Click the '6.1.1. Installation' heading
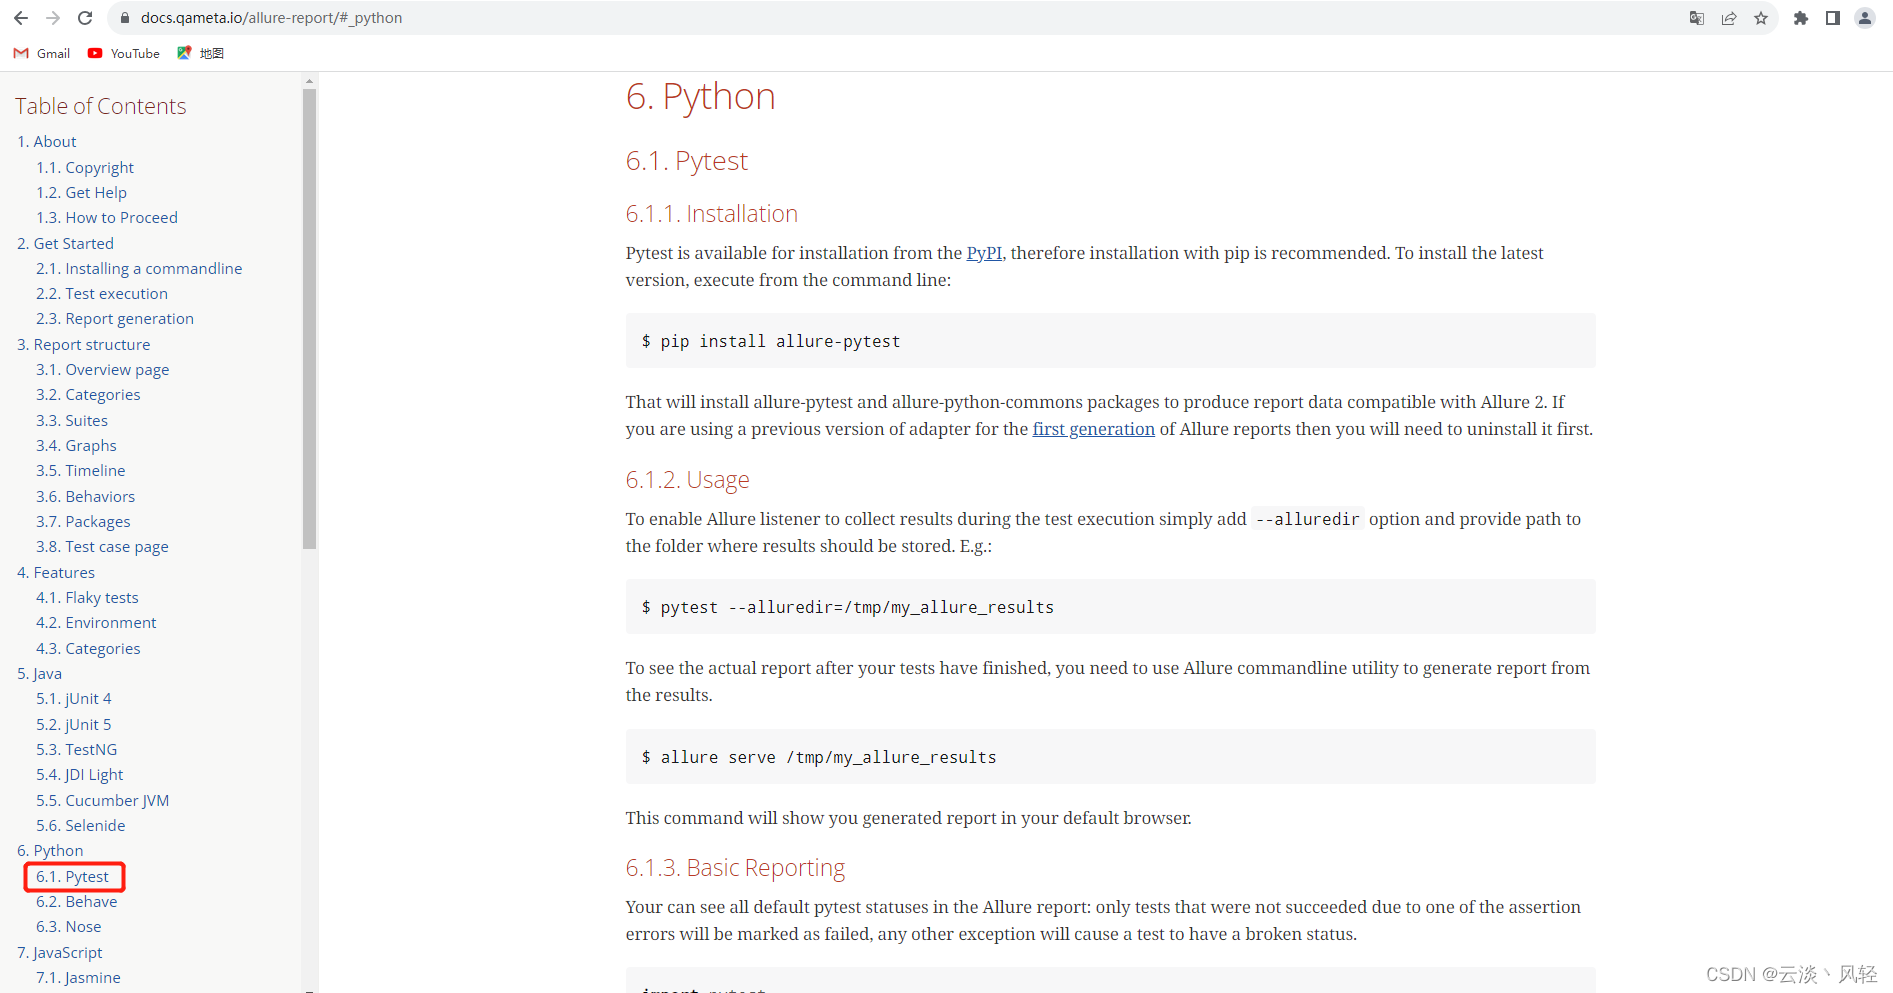1893x993 pixels. tap(711, 214)
